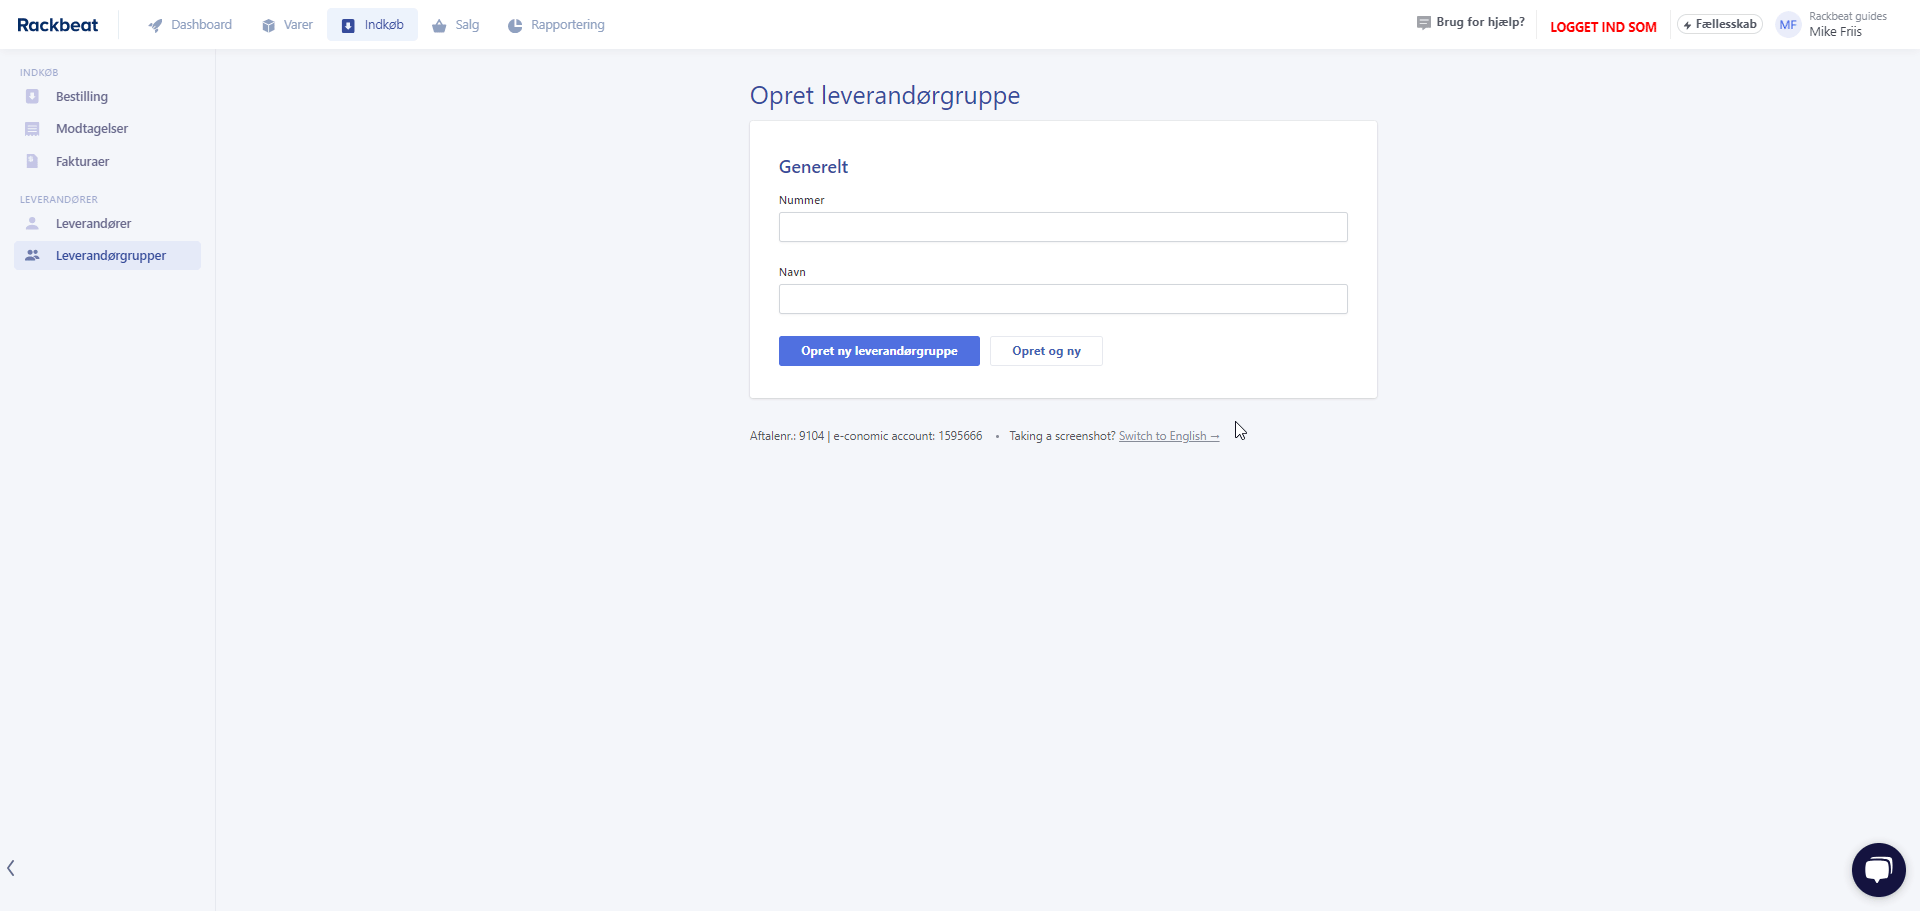Open the chat widget in bottom right corner

pos(1878,869)
